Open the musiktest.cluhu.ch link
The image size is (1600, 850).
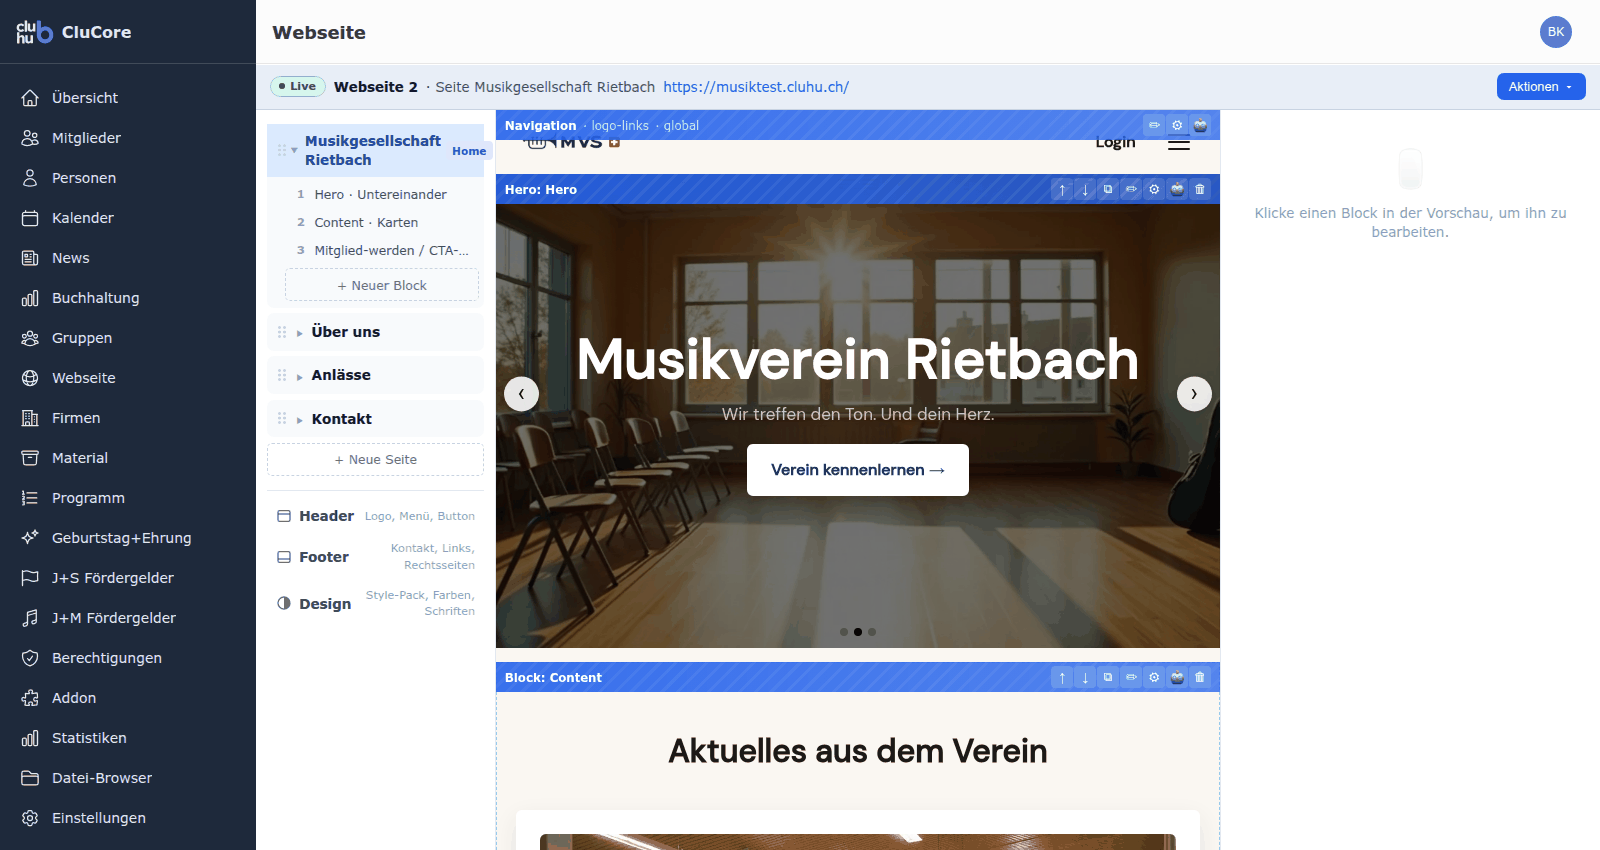[x=756, y=87]
